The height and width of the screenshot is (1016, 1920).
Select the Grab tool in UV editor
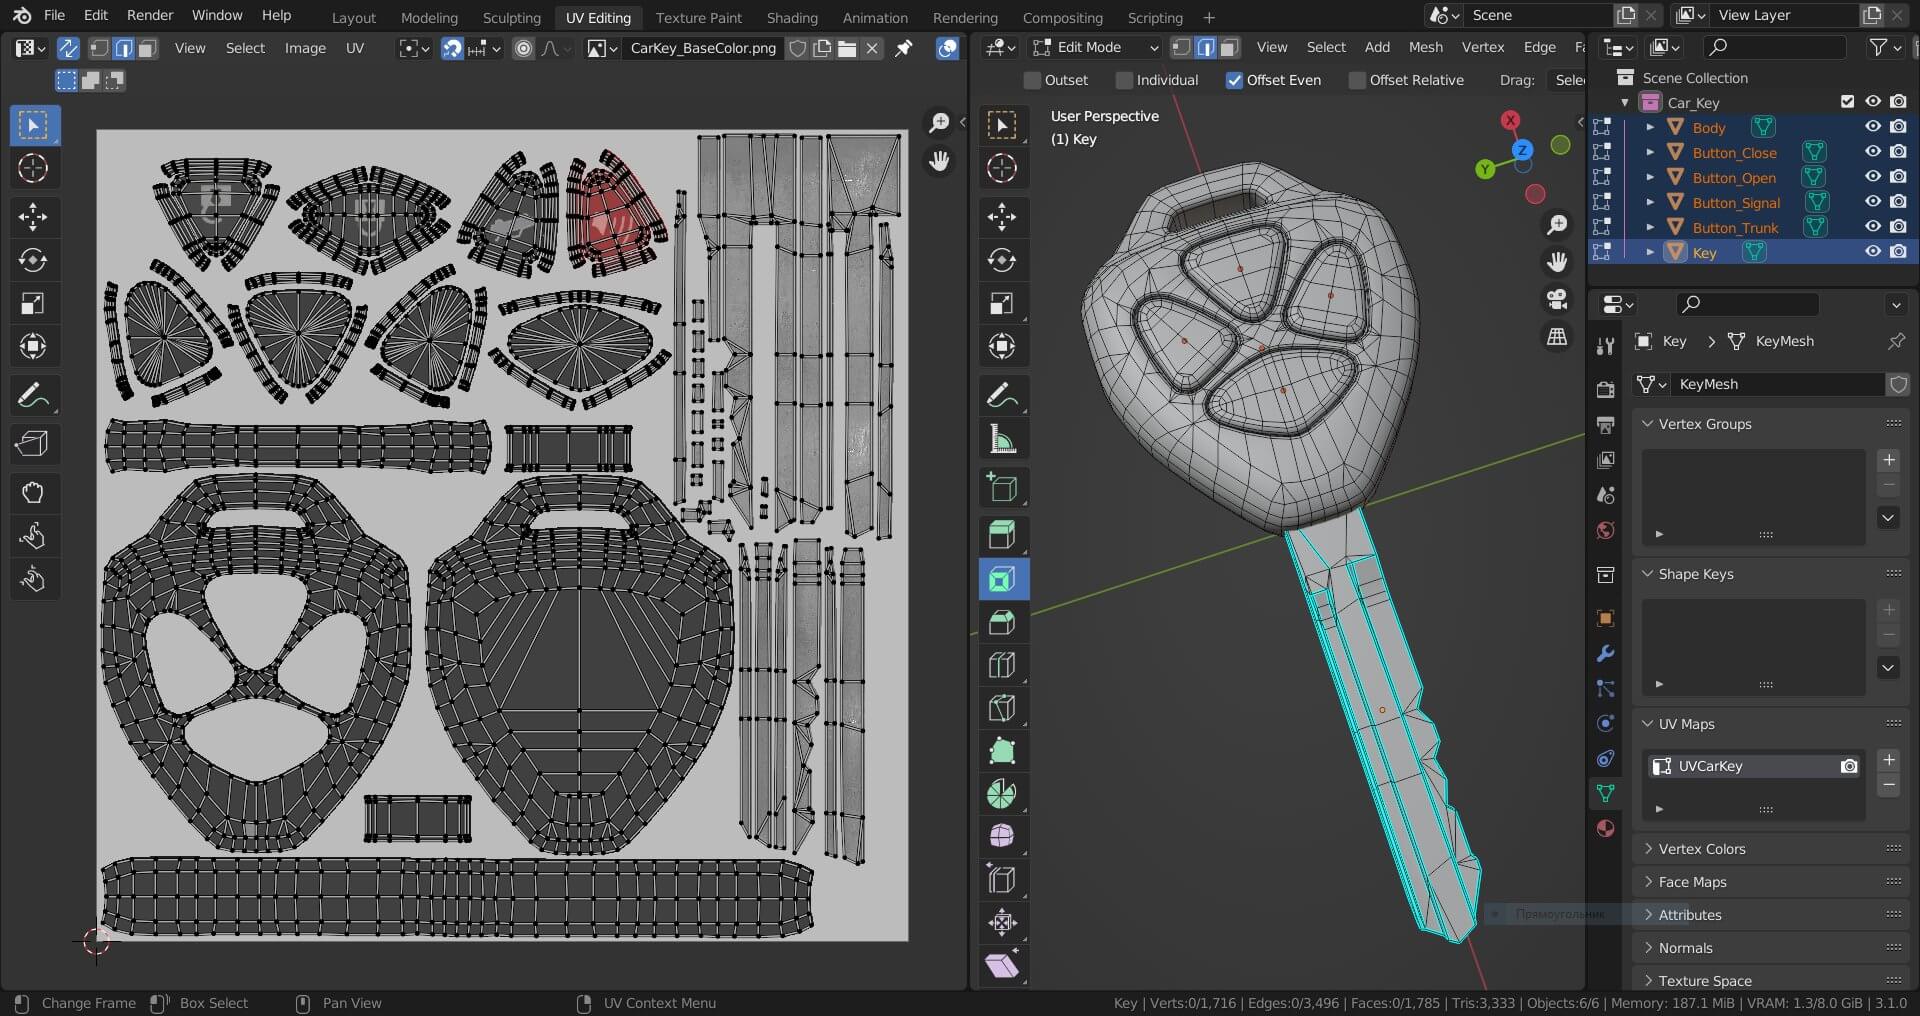33,492
